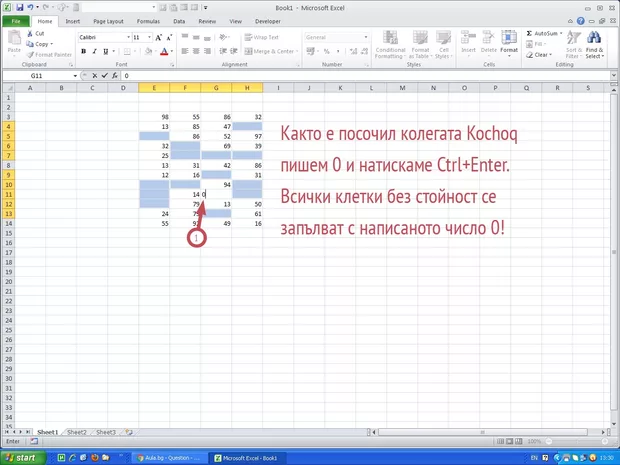Open Conditional Formatting menu

[x=390, y=45]
